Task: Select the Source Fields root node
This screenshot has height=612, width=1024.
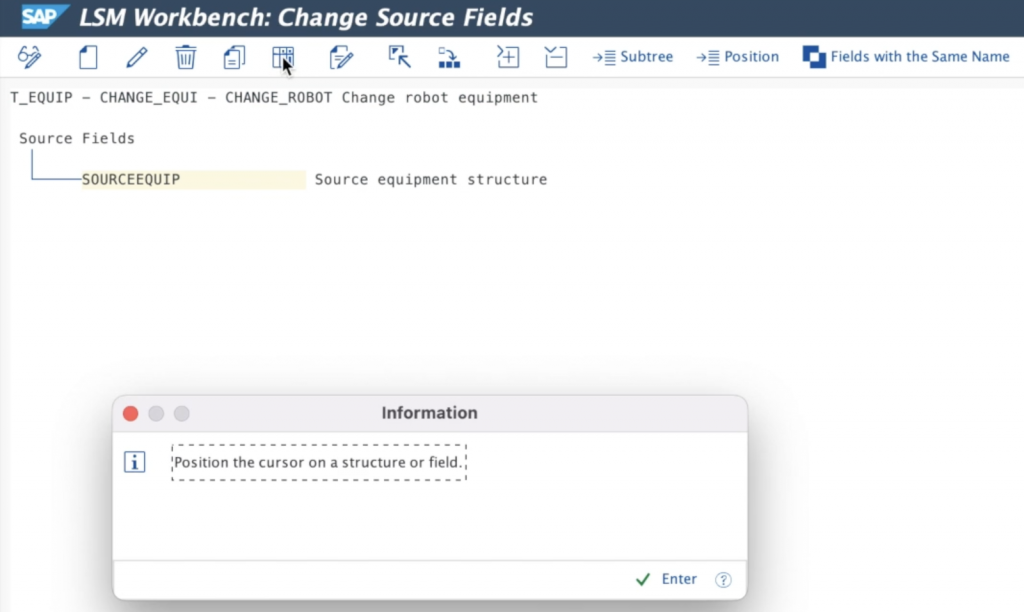Action: pyautogui.click(x=77, y=138)
